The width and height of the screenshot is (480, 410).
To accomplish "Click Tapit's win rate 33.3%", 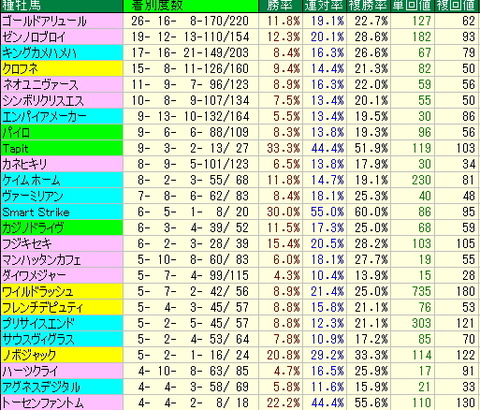I will coord(283,149).
